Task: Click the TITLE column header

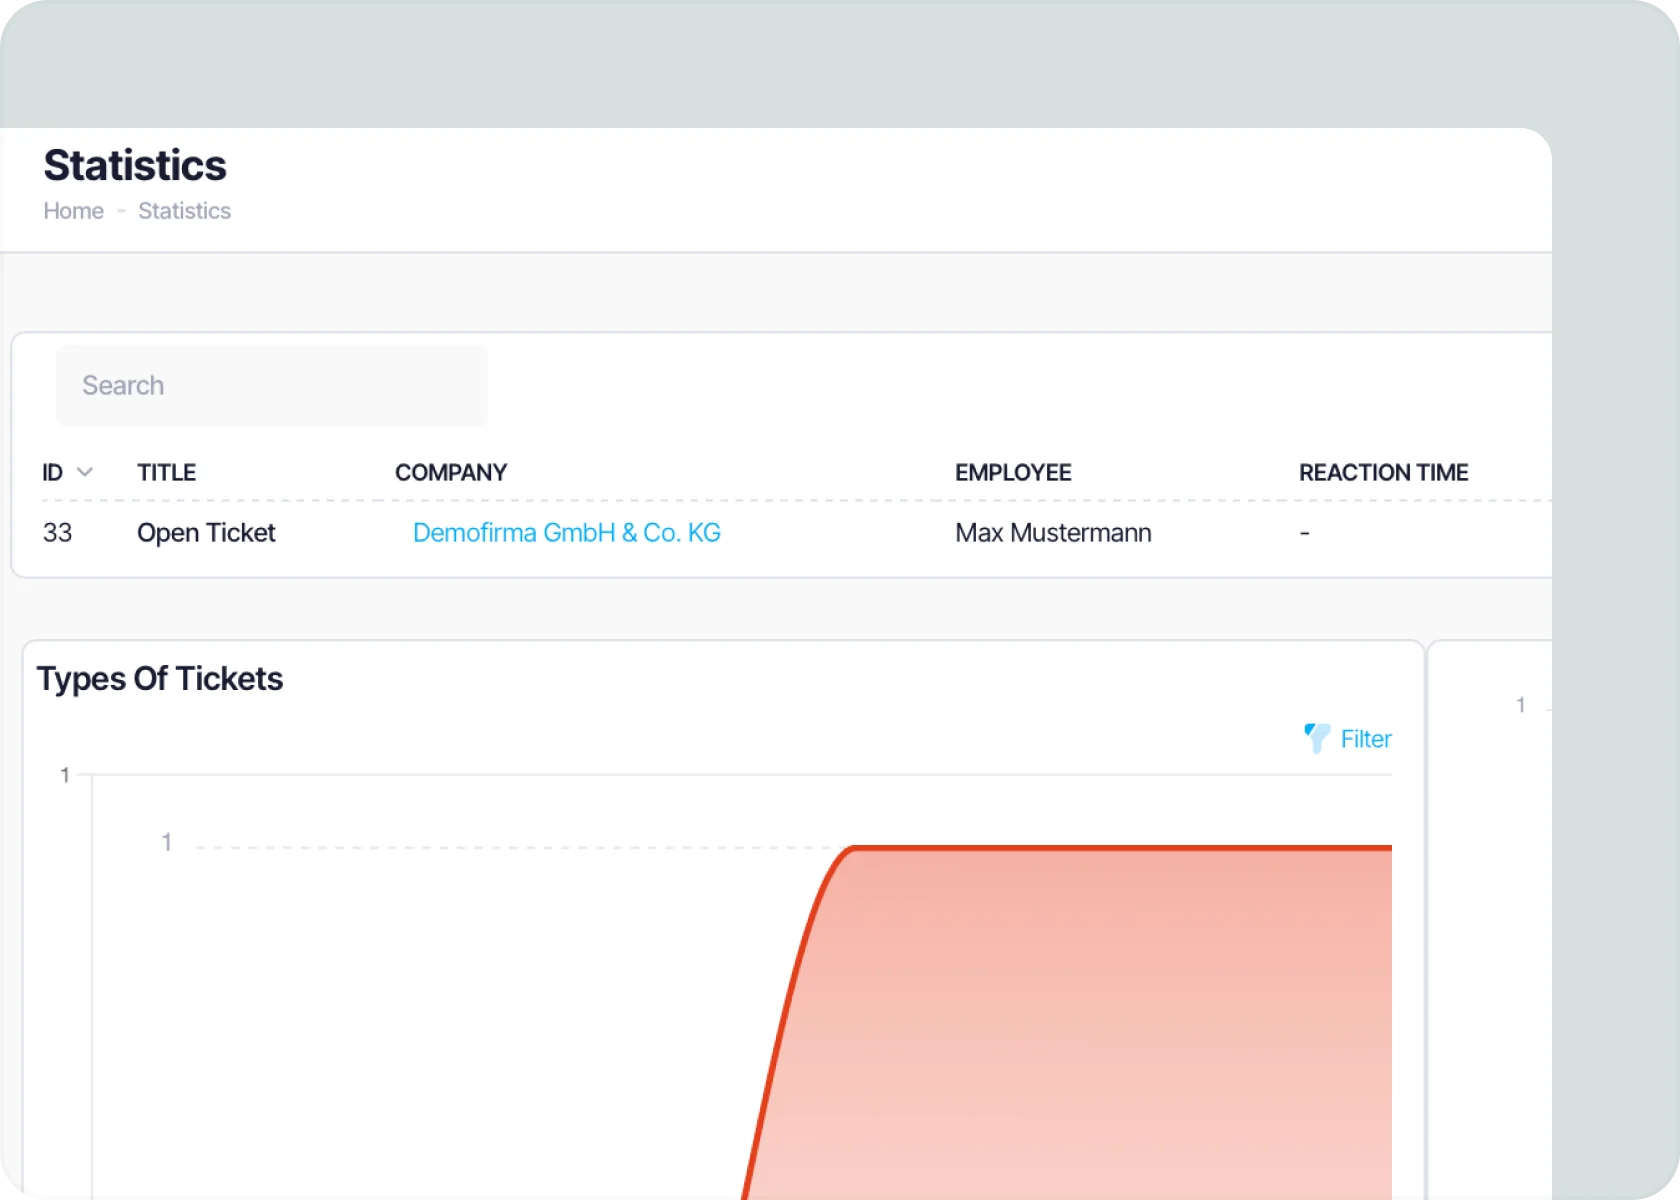Action: pyautogui.click(x=166, y=472)
